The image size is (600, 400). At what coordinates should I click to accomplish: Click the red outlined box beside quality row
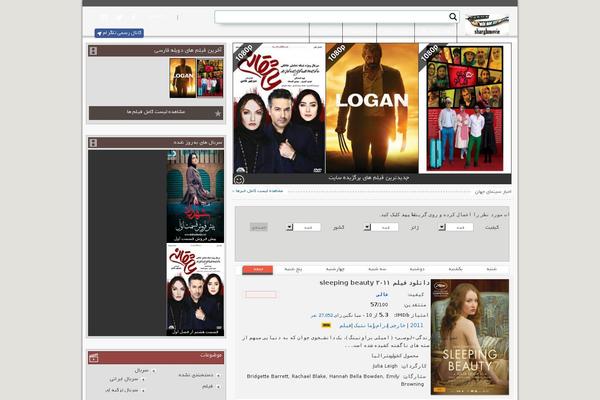click(261, 294)
